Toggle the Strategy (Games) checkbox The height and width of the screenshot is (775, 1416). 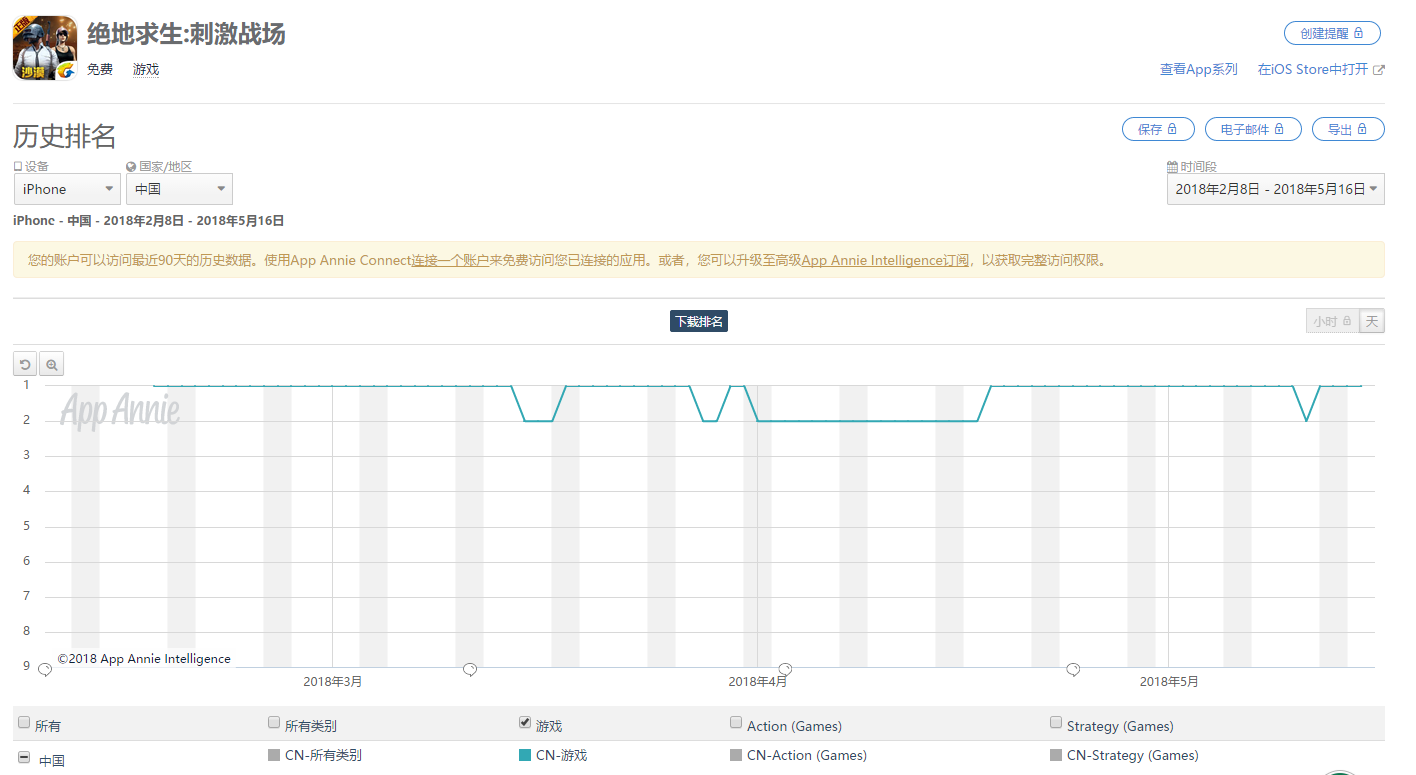[1056, 723]
